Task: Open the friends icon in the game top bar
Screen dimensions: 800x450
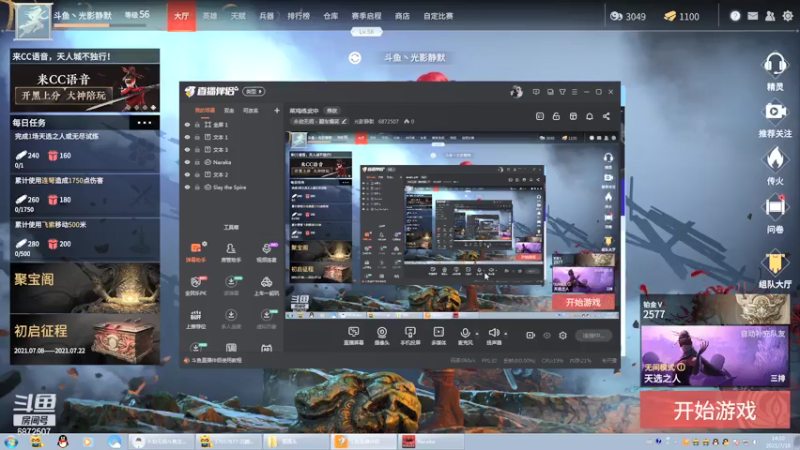Action: click(x=770, y=16)
